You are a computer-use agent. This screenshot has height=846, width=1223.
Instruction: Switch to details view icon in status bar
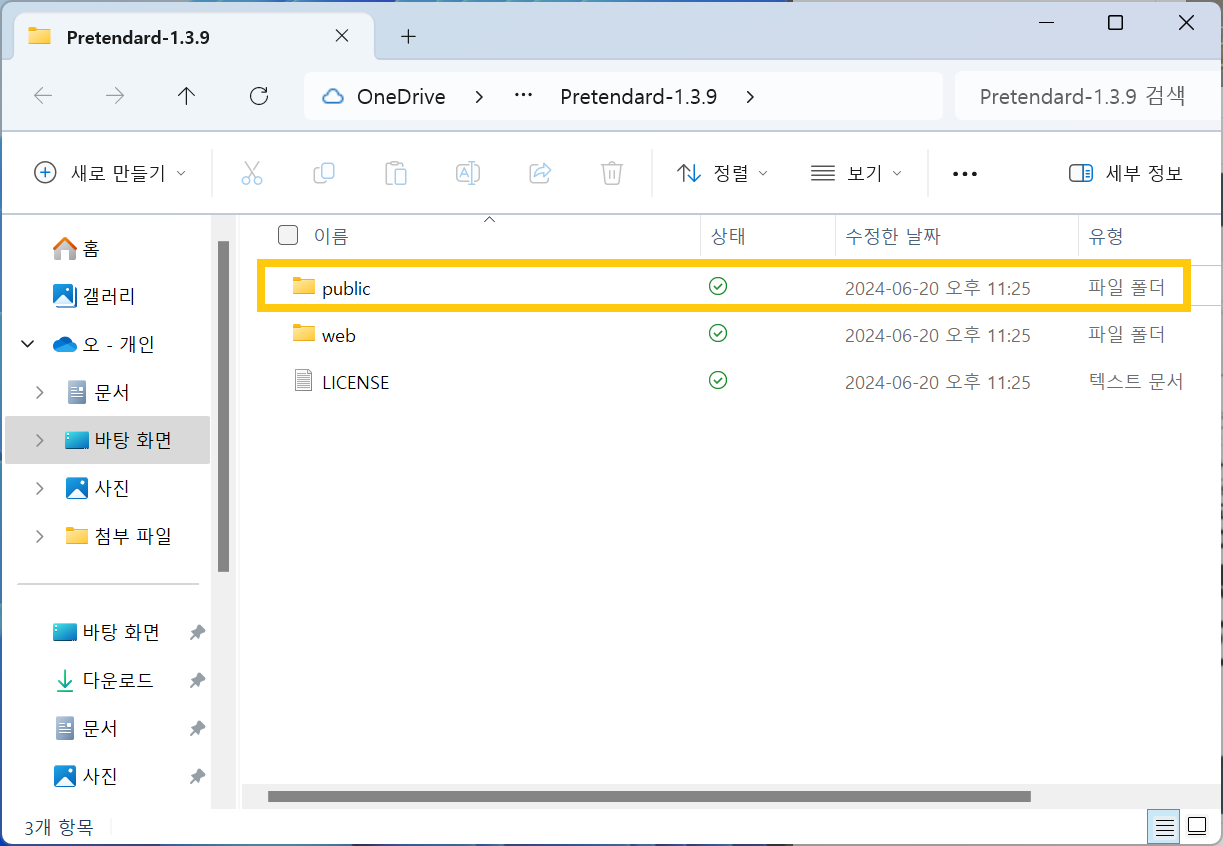(1164, 827)
